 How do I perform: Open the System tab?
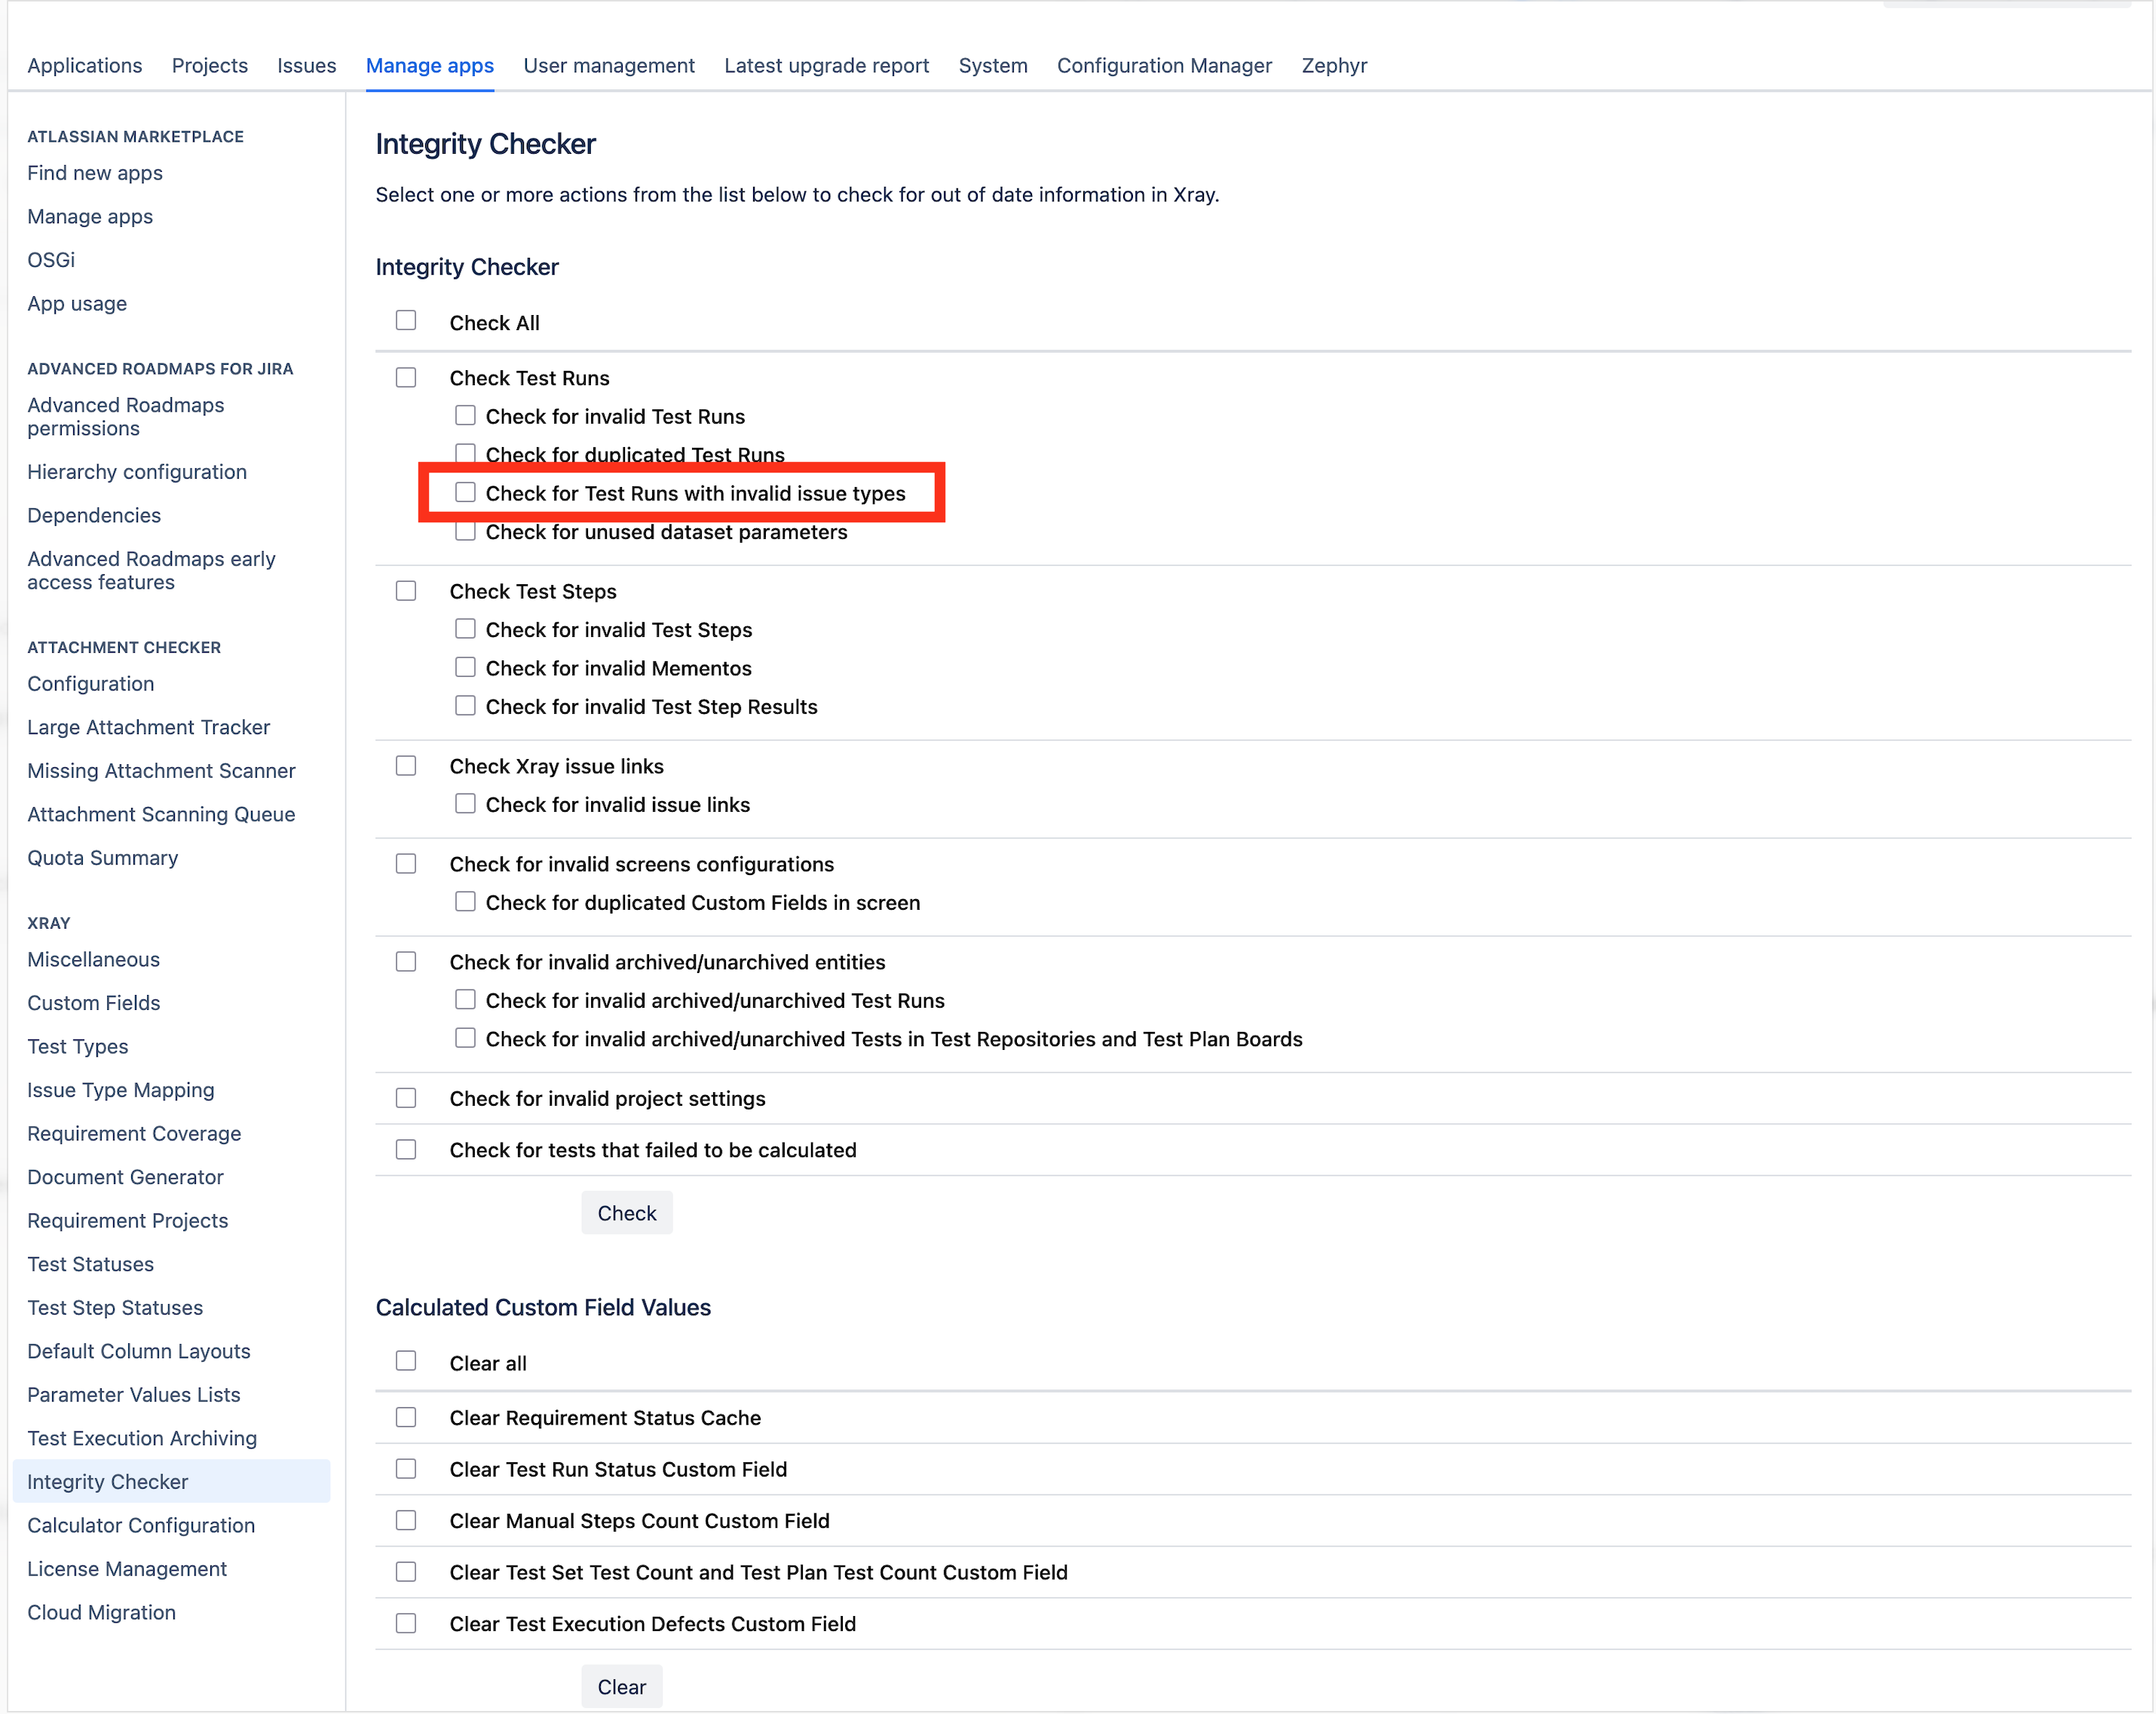click(992, 66)
